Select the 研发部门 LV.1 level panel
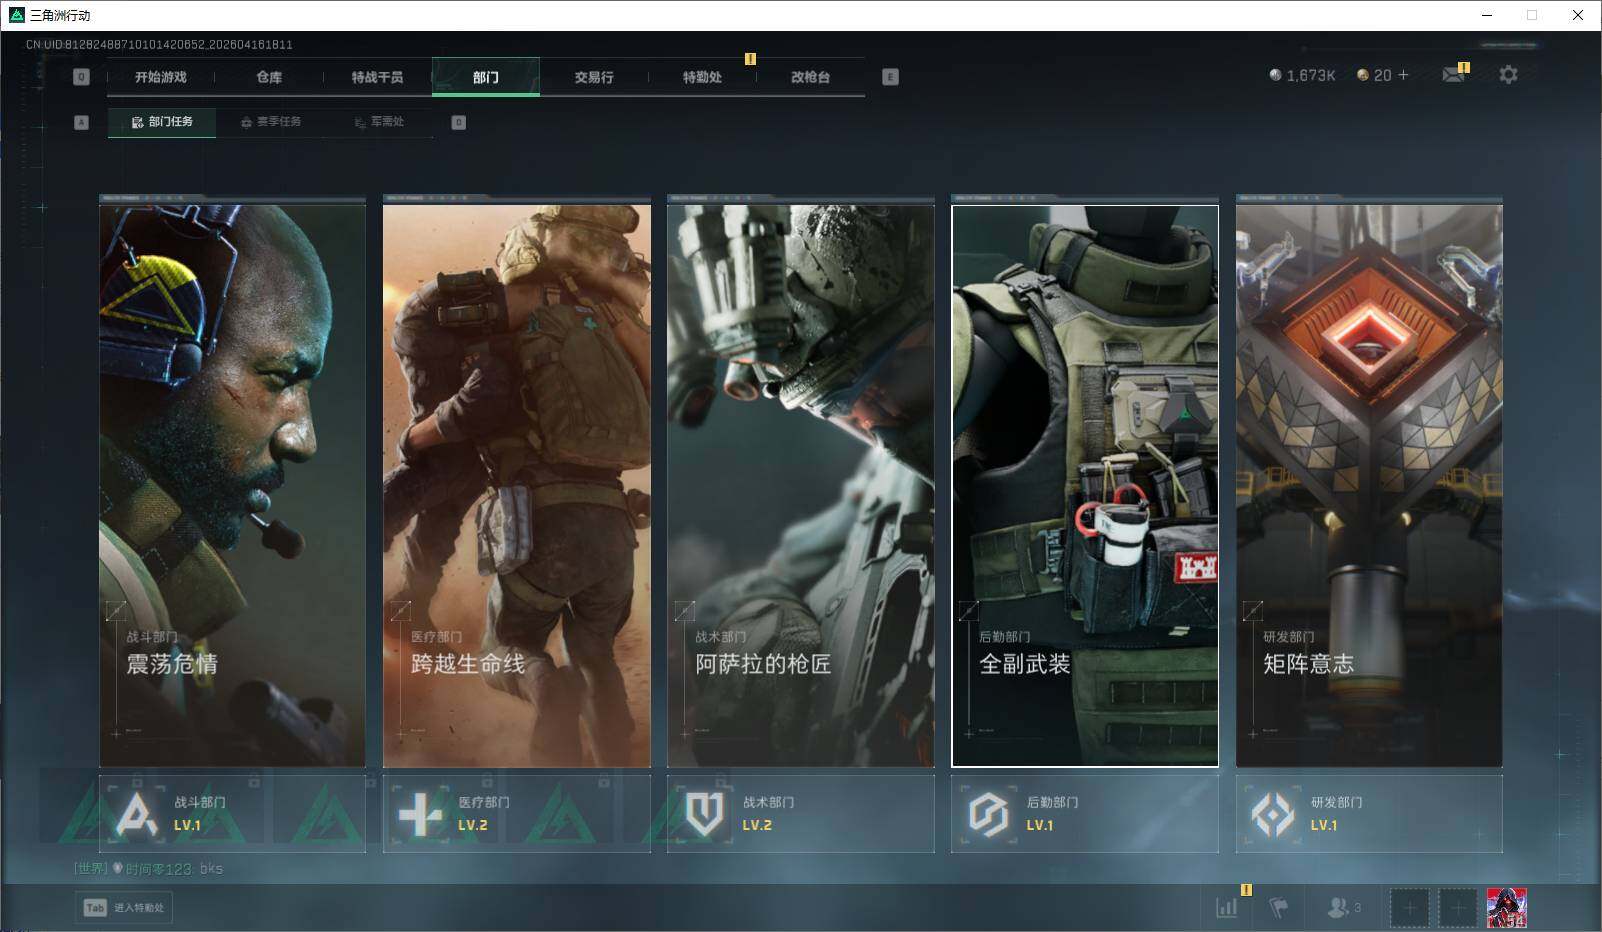The height and width of the screenshot is (932, 1602). click(1369, 814)
